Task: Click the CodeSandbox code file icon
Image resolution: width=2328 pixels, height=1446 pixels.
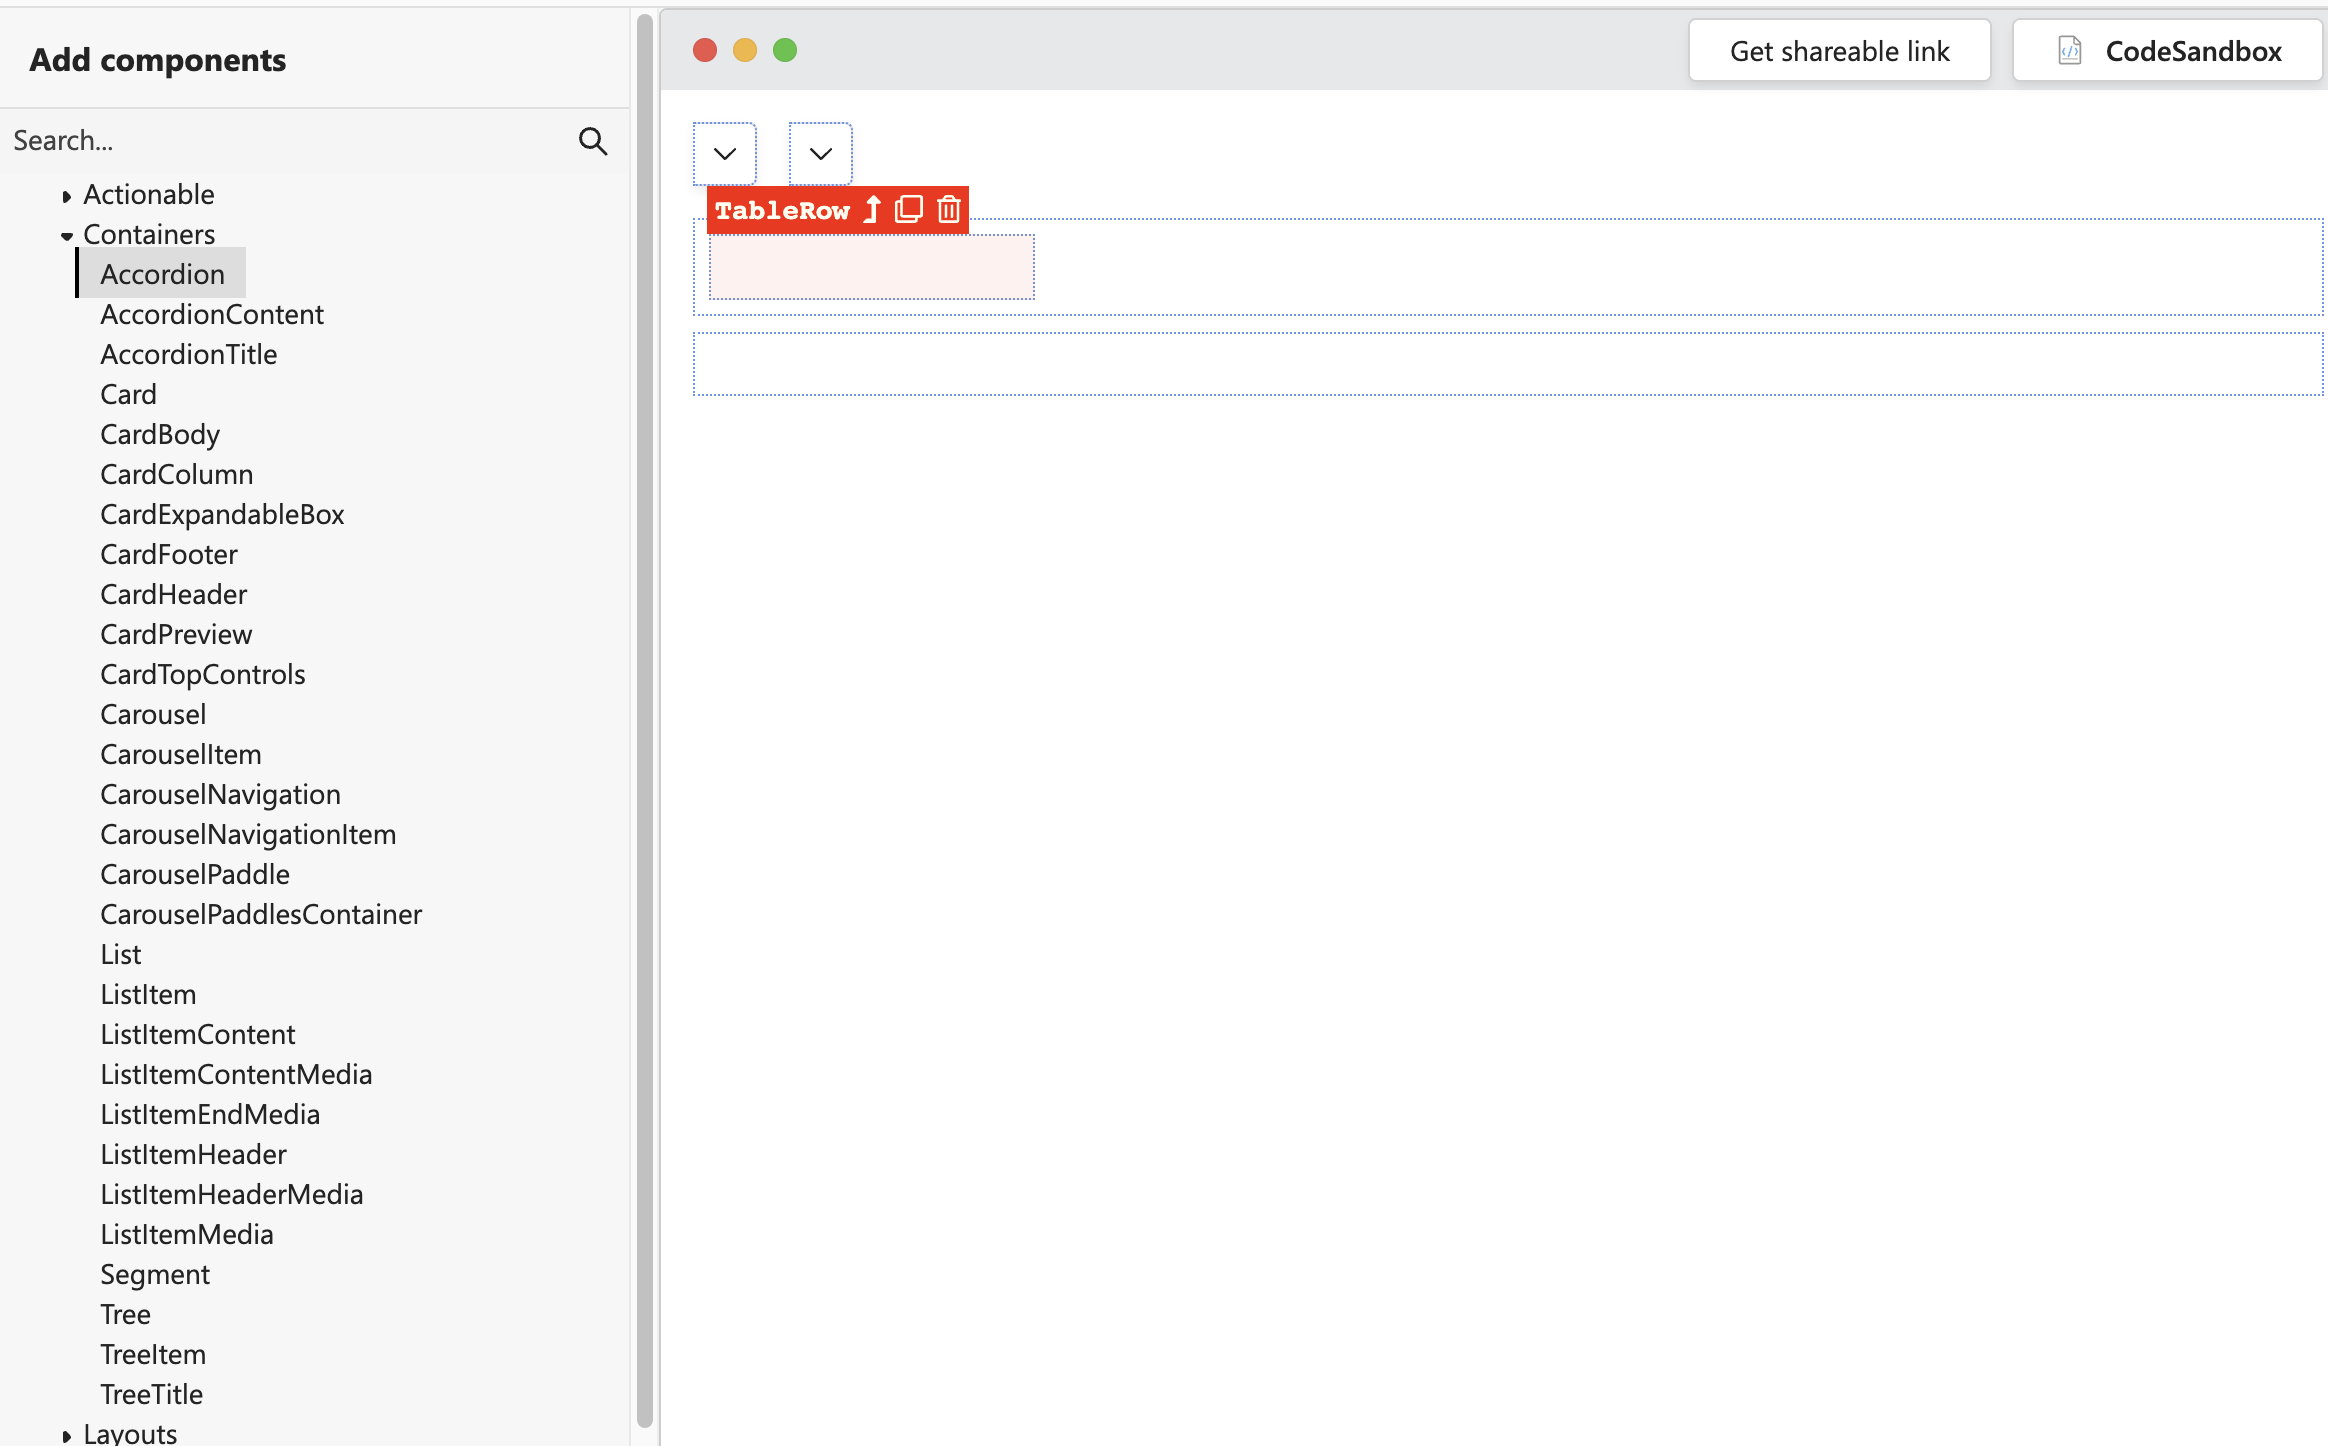Action: [x=2069, y=50]
